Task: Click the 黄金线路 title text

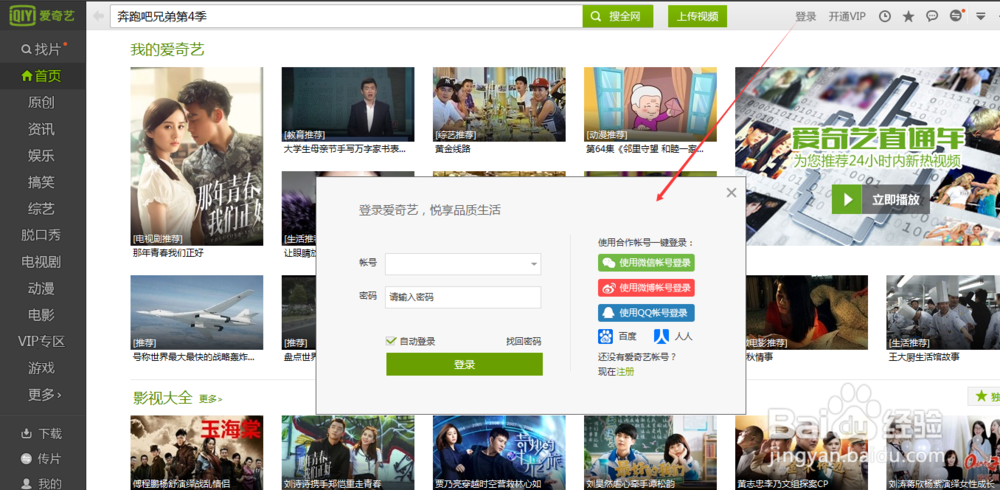Action: pos(453,149)
